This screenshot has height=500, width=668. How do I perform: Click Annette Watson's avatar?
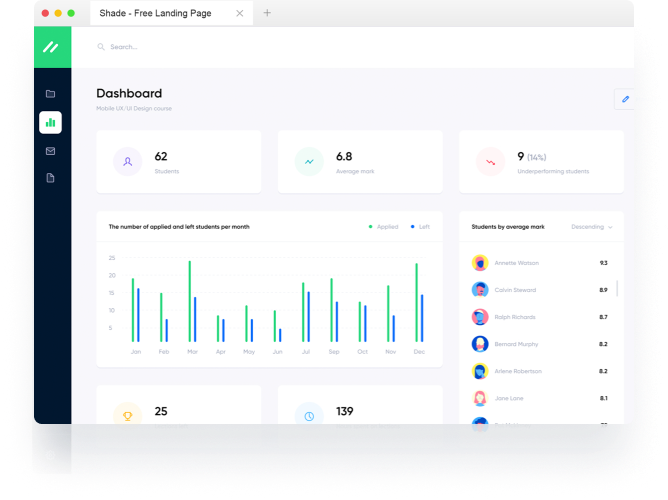[480, 263]
